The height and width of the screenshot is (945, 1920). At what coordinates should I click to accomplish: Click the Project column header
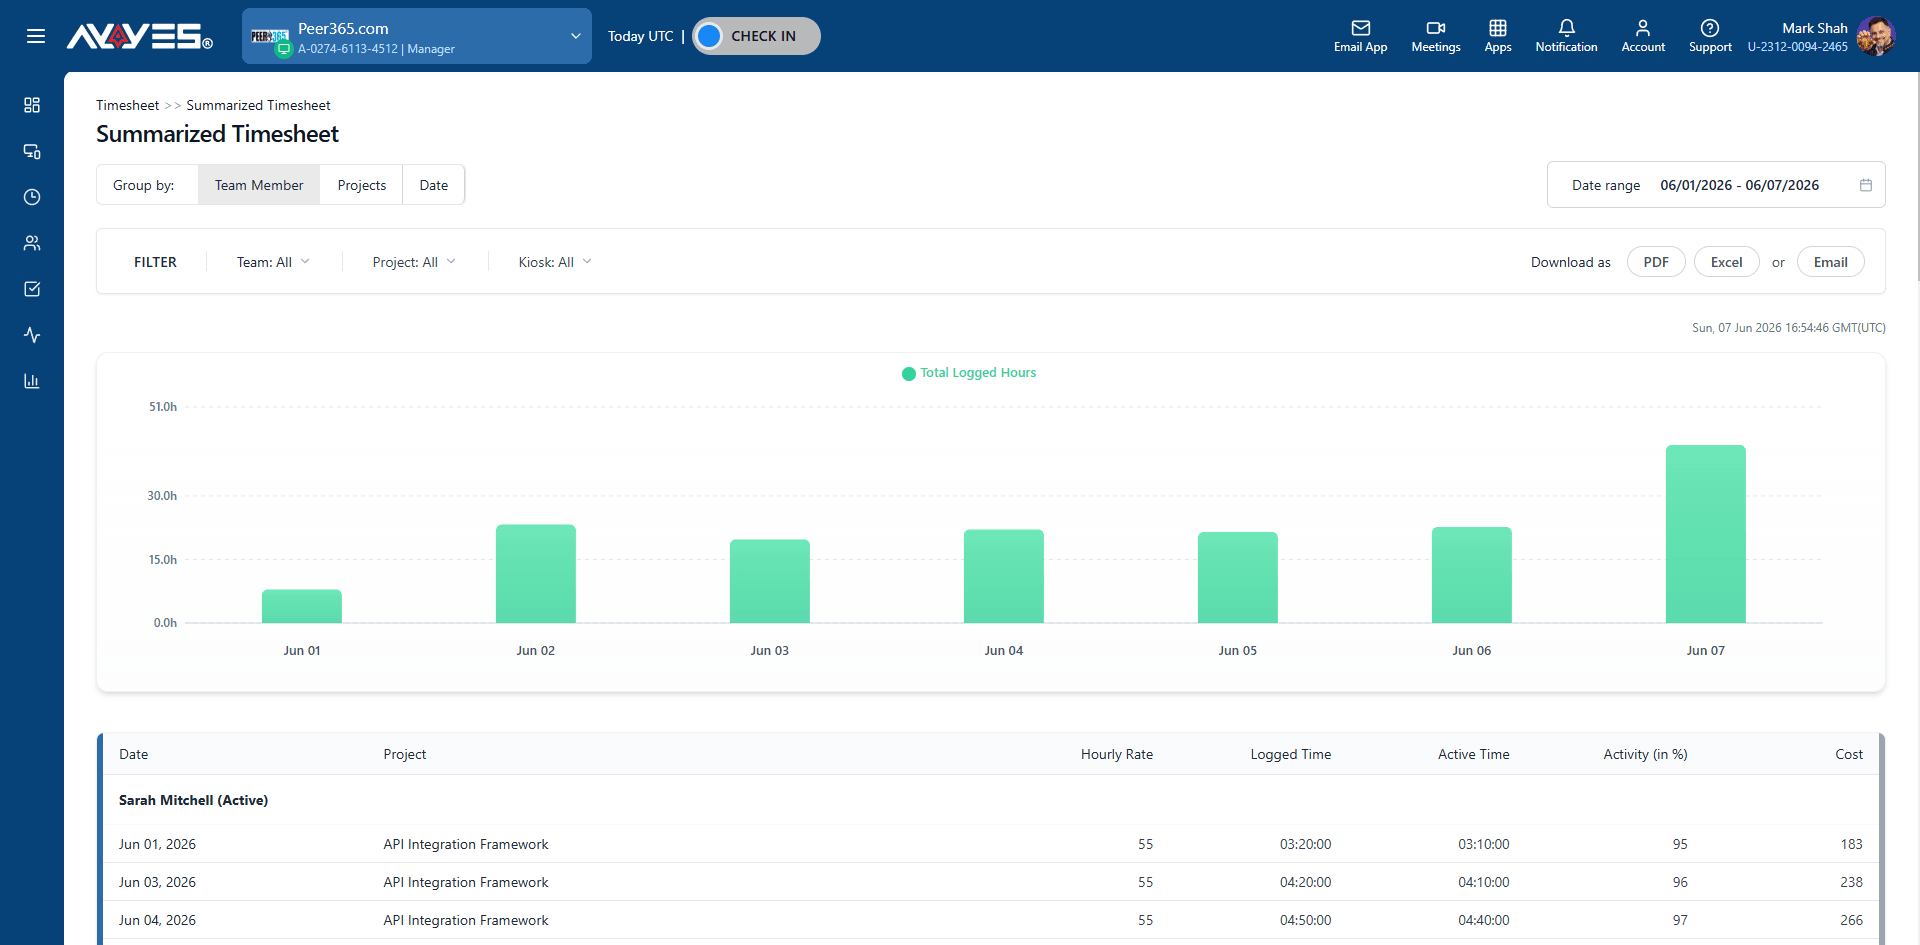[x=405, y=754]
